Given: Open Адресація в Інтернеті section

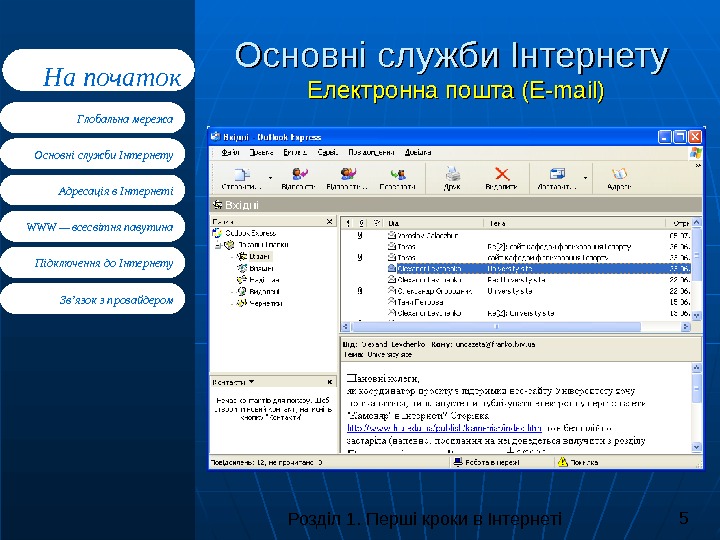Looking at the screenshot, I should (x=93, y=190).
